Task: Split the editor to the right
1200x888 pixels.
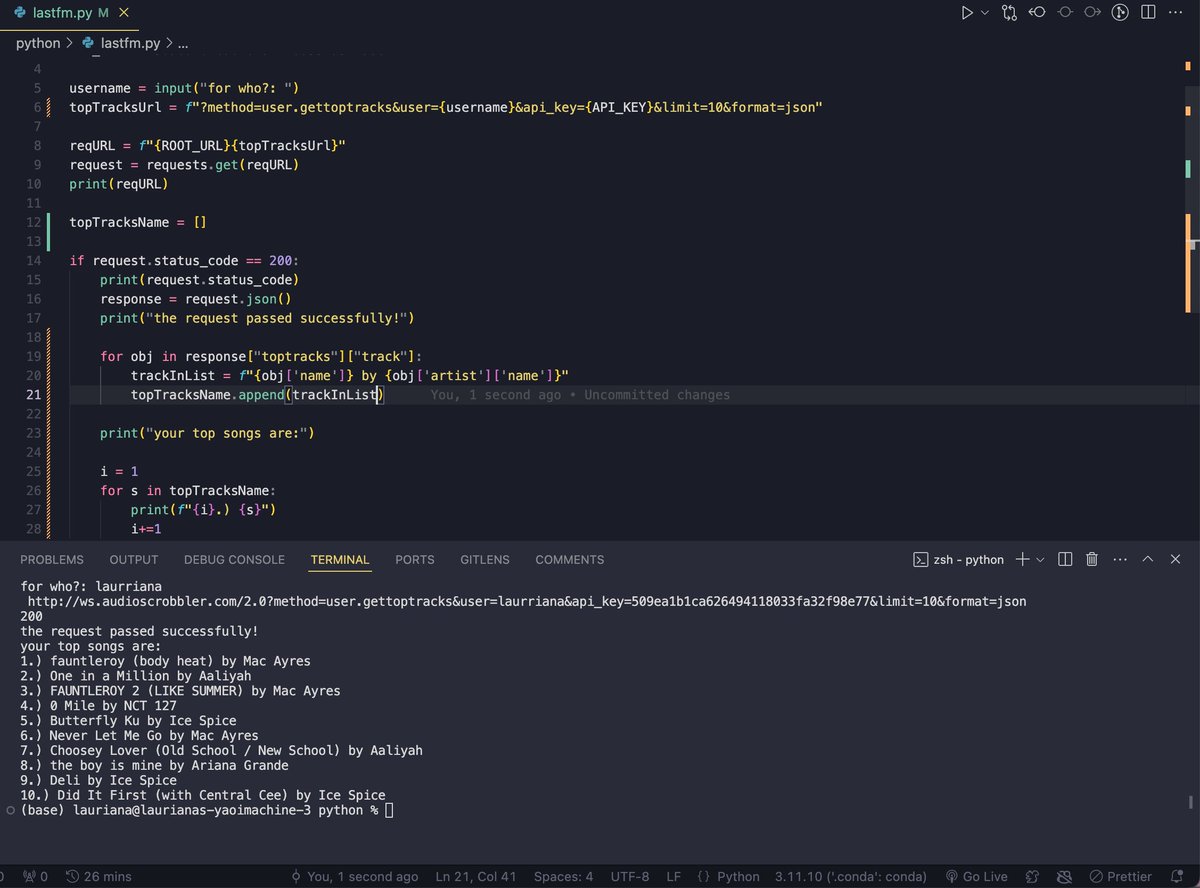Action: tap(1148, 13)
